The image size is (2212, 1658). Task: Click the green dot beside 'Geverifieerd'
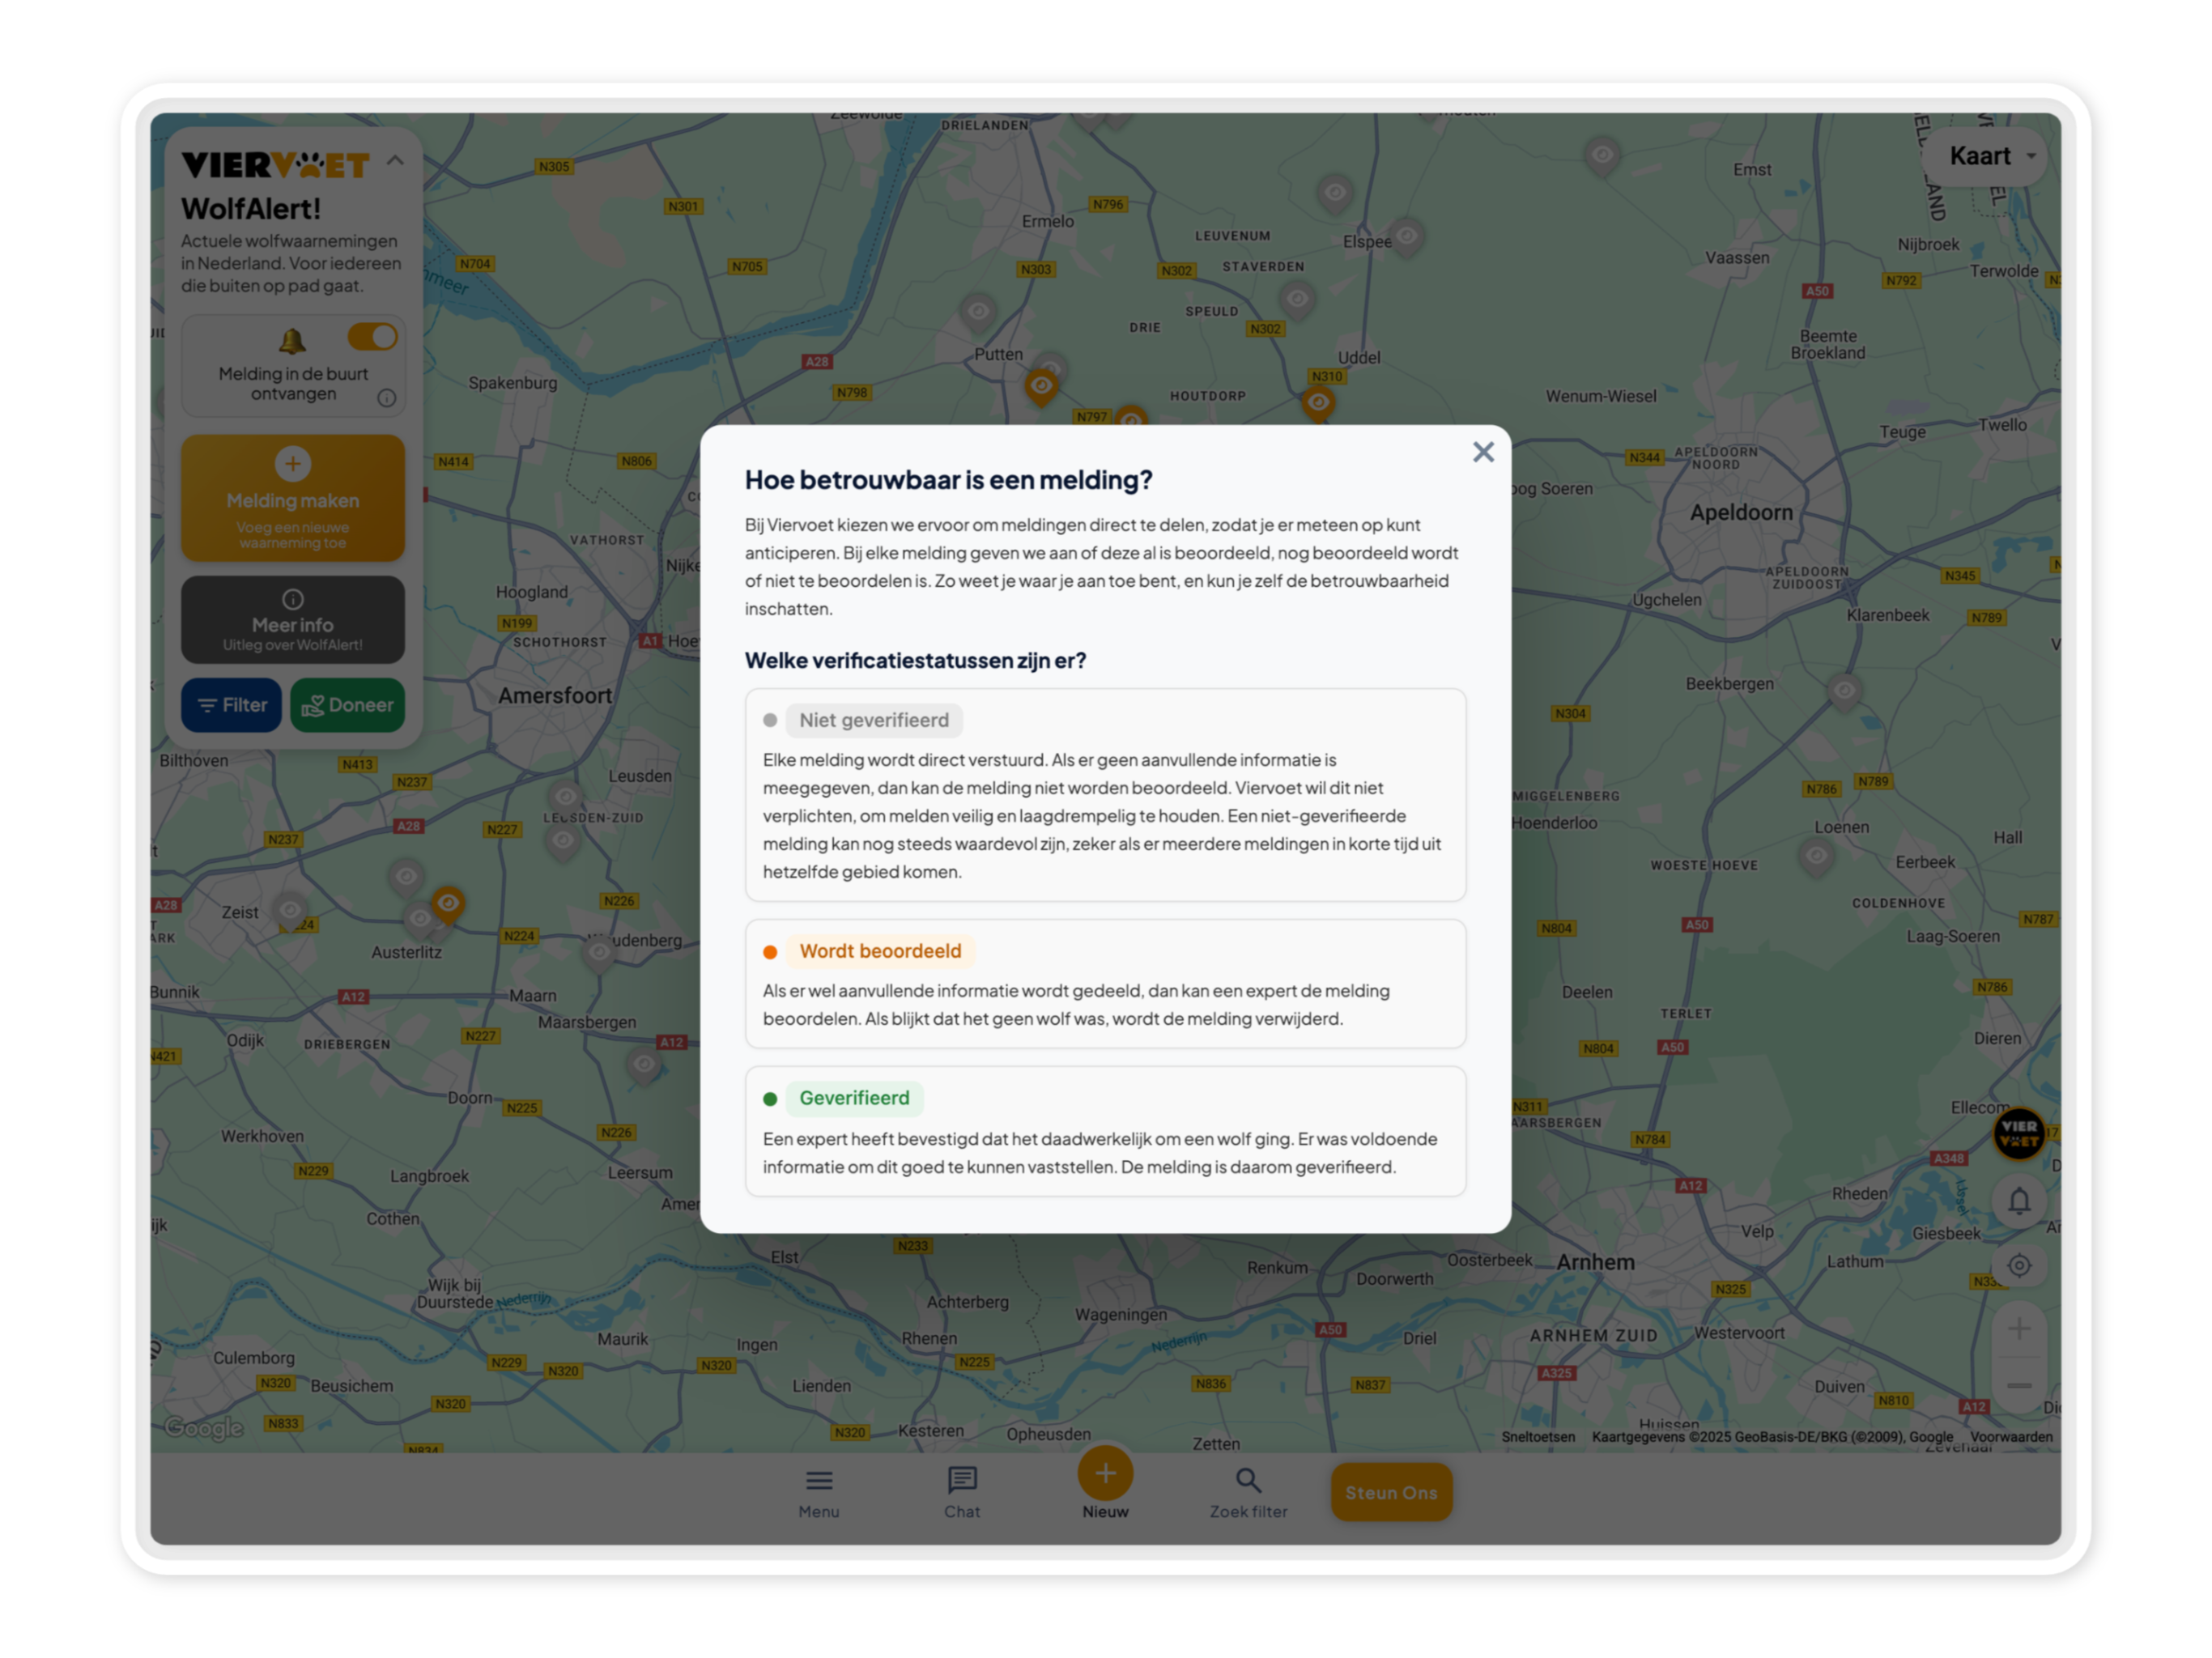click(770, 1099)
